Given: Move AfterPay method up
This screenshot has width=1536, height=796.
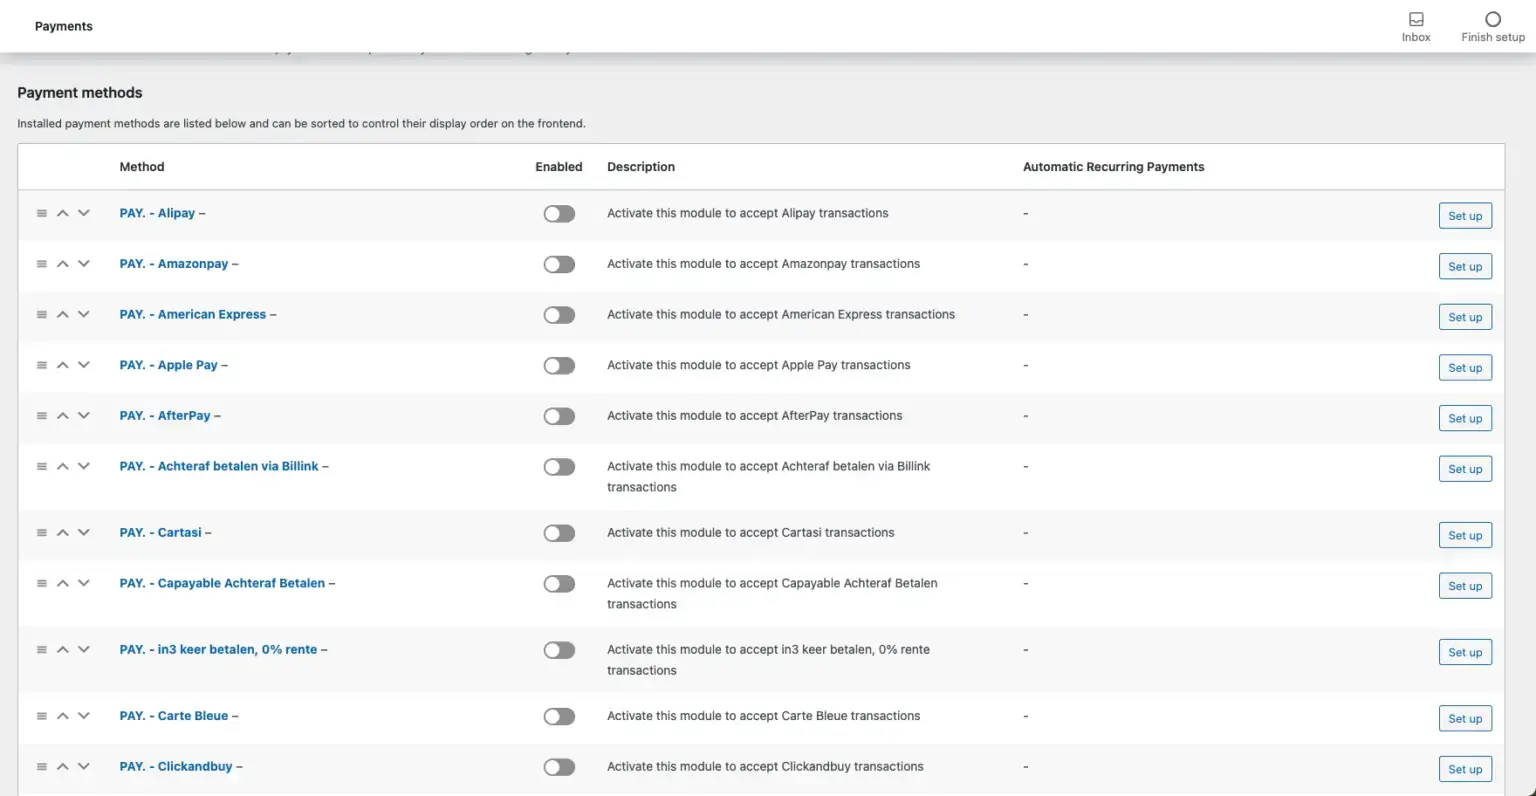Looking at the screenshot, I should (x=63, y=415).
